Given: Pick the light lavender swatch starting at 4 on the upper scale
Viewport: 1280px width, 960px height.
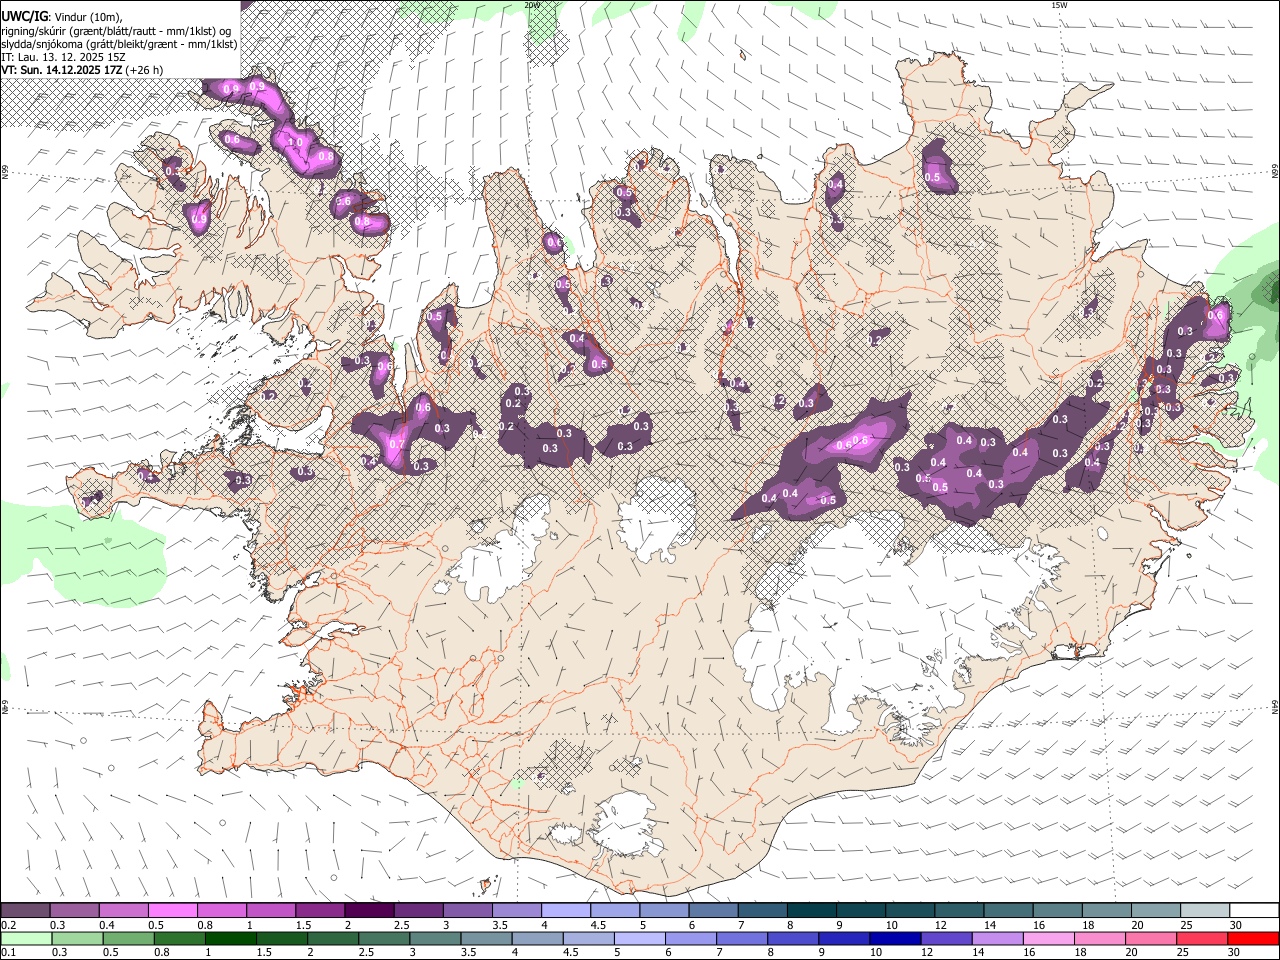Looking at the screenshot, I should pyautogui.click(x=565, y=910).
